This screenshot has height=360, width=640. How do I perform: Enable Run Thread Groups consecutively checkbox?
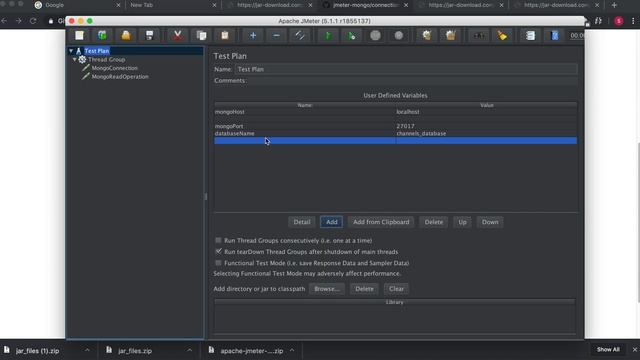(x=218, y=240)
